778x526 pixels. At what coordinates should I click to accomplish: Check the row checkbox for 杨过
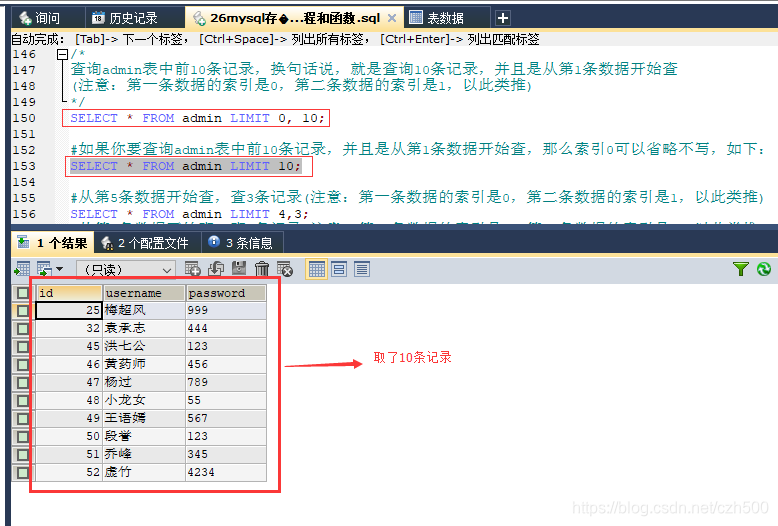(23, 383)
